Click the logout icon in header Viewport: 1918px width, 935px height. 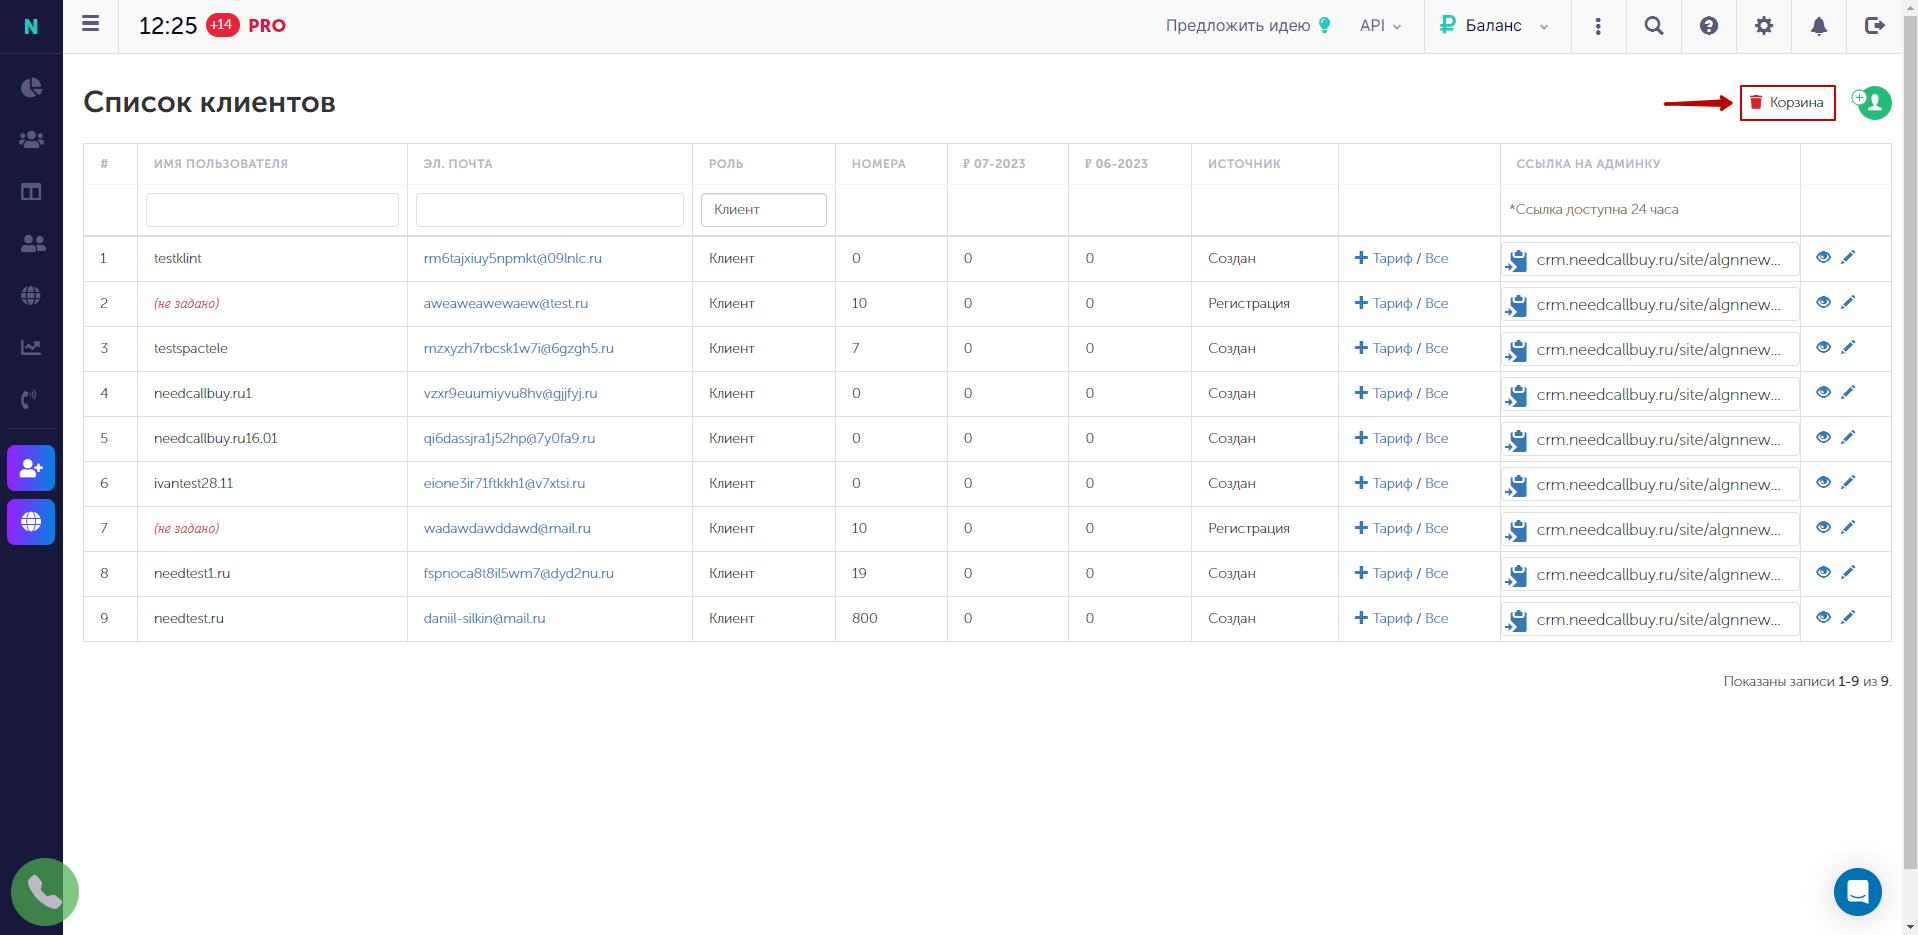click(1875, 26)
